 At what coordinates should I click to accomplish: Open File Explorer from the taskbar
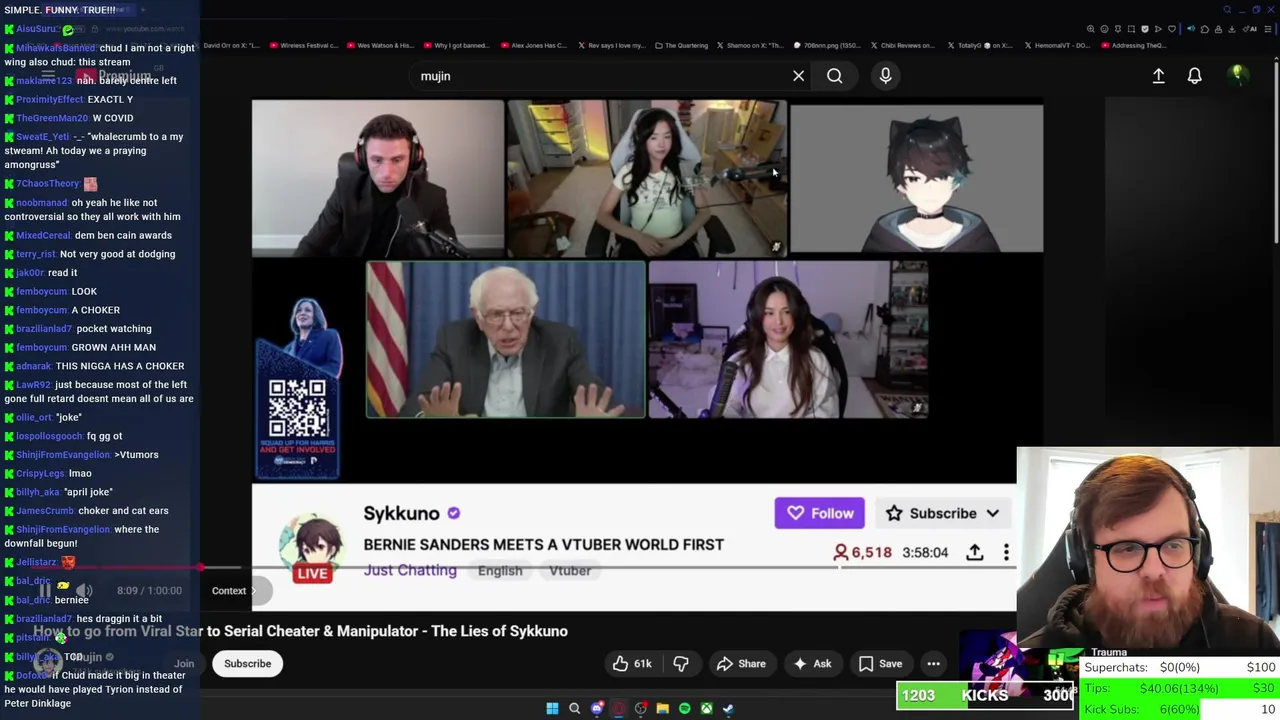coord(662,709)
